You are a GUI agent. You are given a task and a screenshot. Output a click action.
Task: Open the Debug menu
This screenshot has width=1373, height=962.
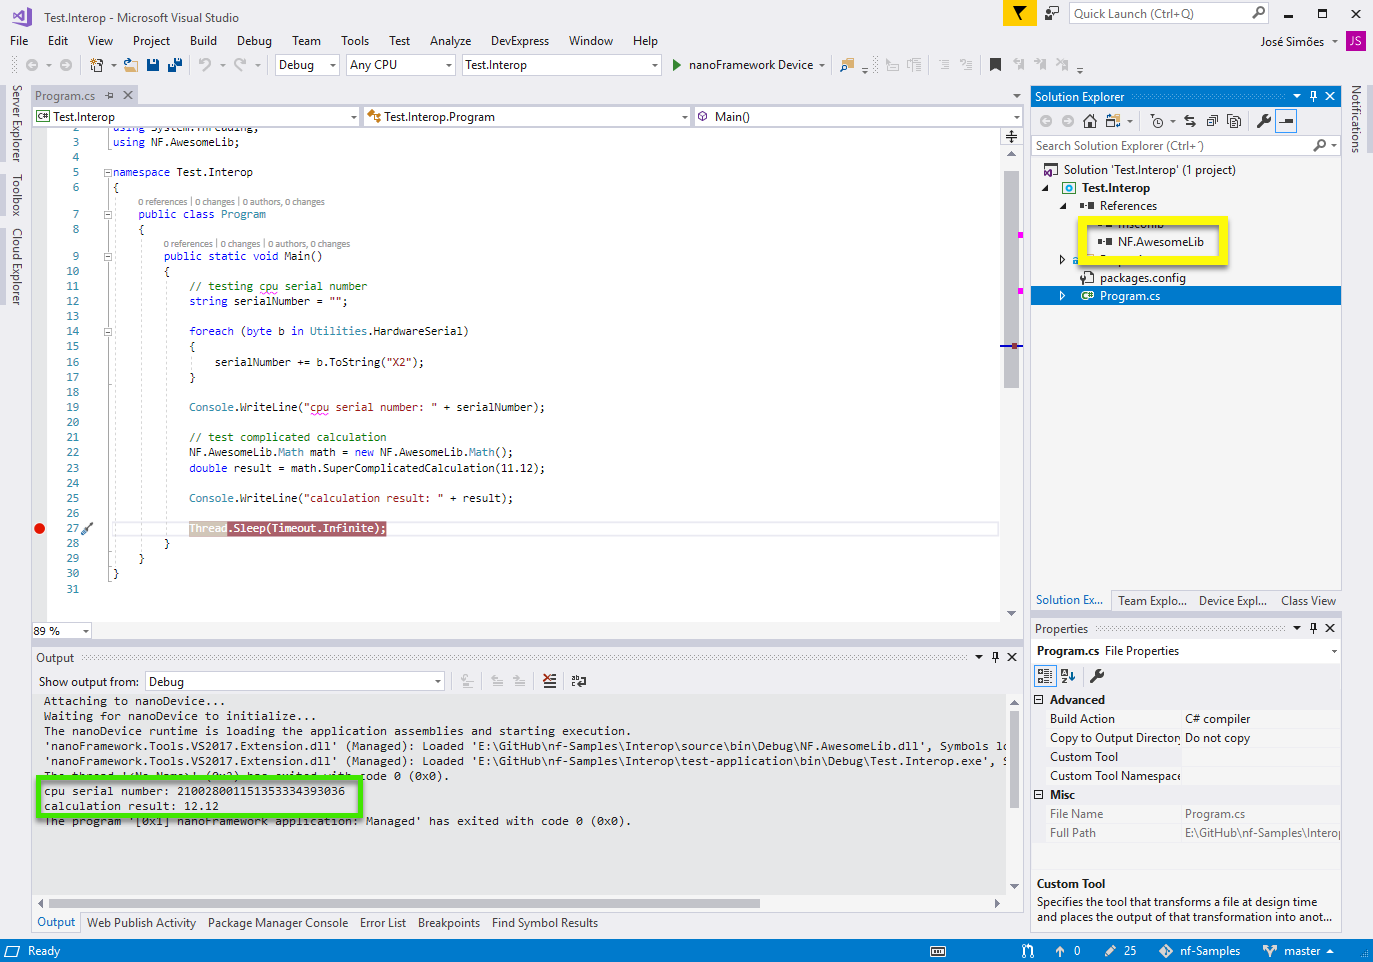pyautogui.click(x=254, y=41)
